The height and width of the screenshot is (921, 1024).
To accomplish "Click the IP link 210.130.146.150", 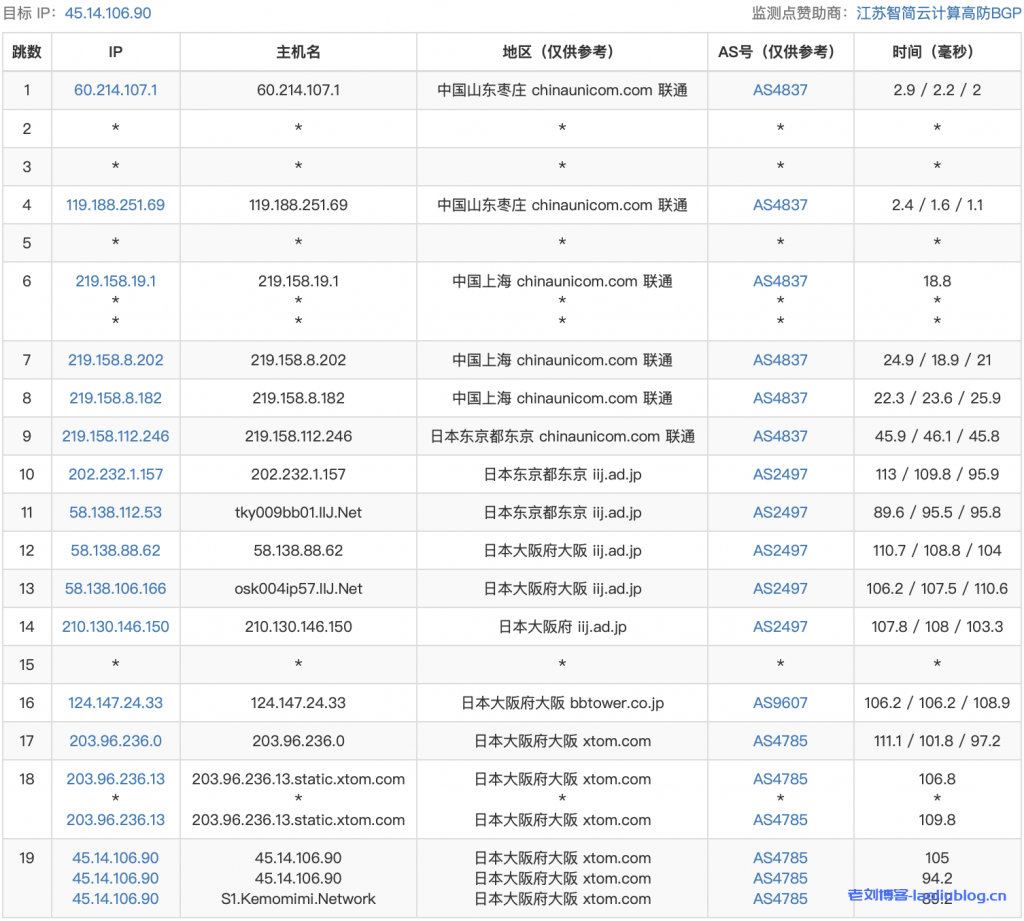I will tap(115, 627).
